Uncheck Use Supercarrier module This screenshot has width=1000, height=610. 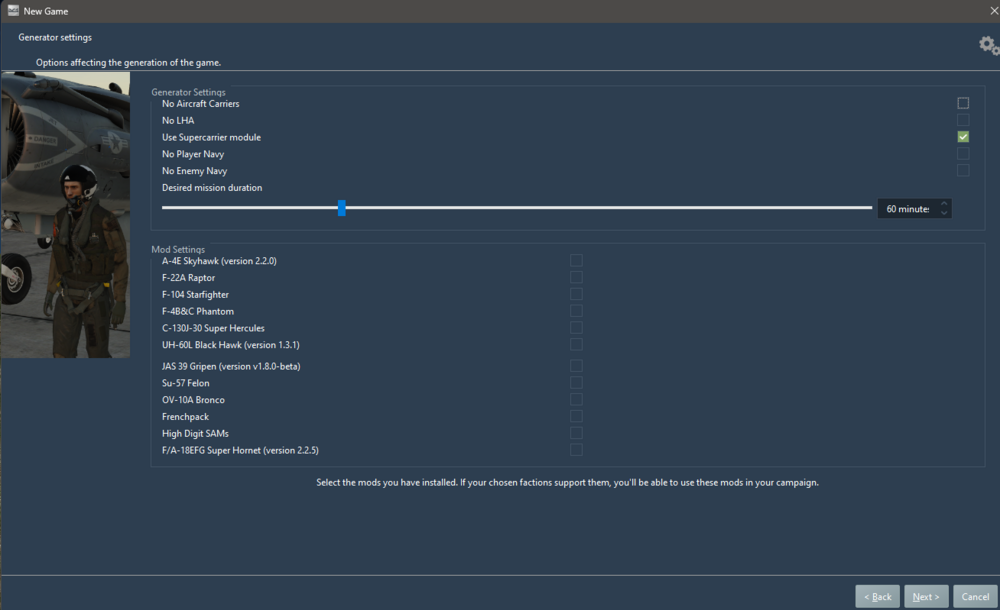[x=963, y=137]
